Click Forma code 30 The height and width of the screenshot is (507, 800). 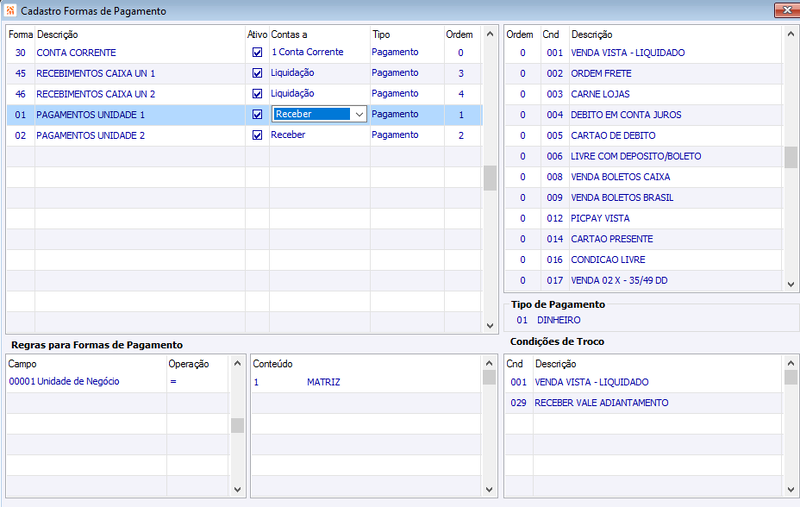pos(20,53)
